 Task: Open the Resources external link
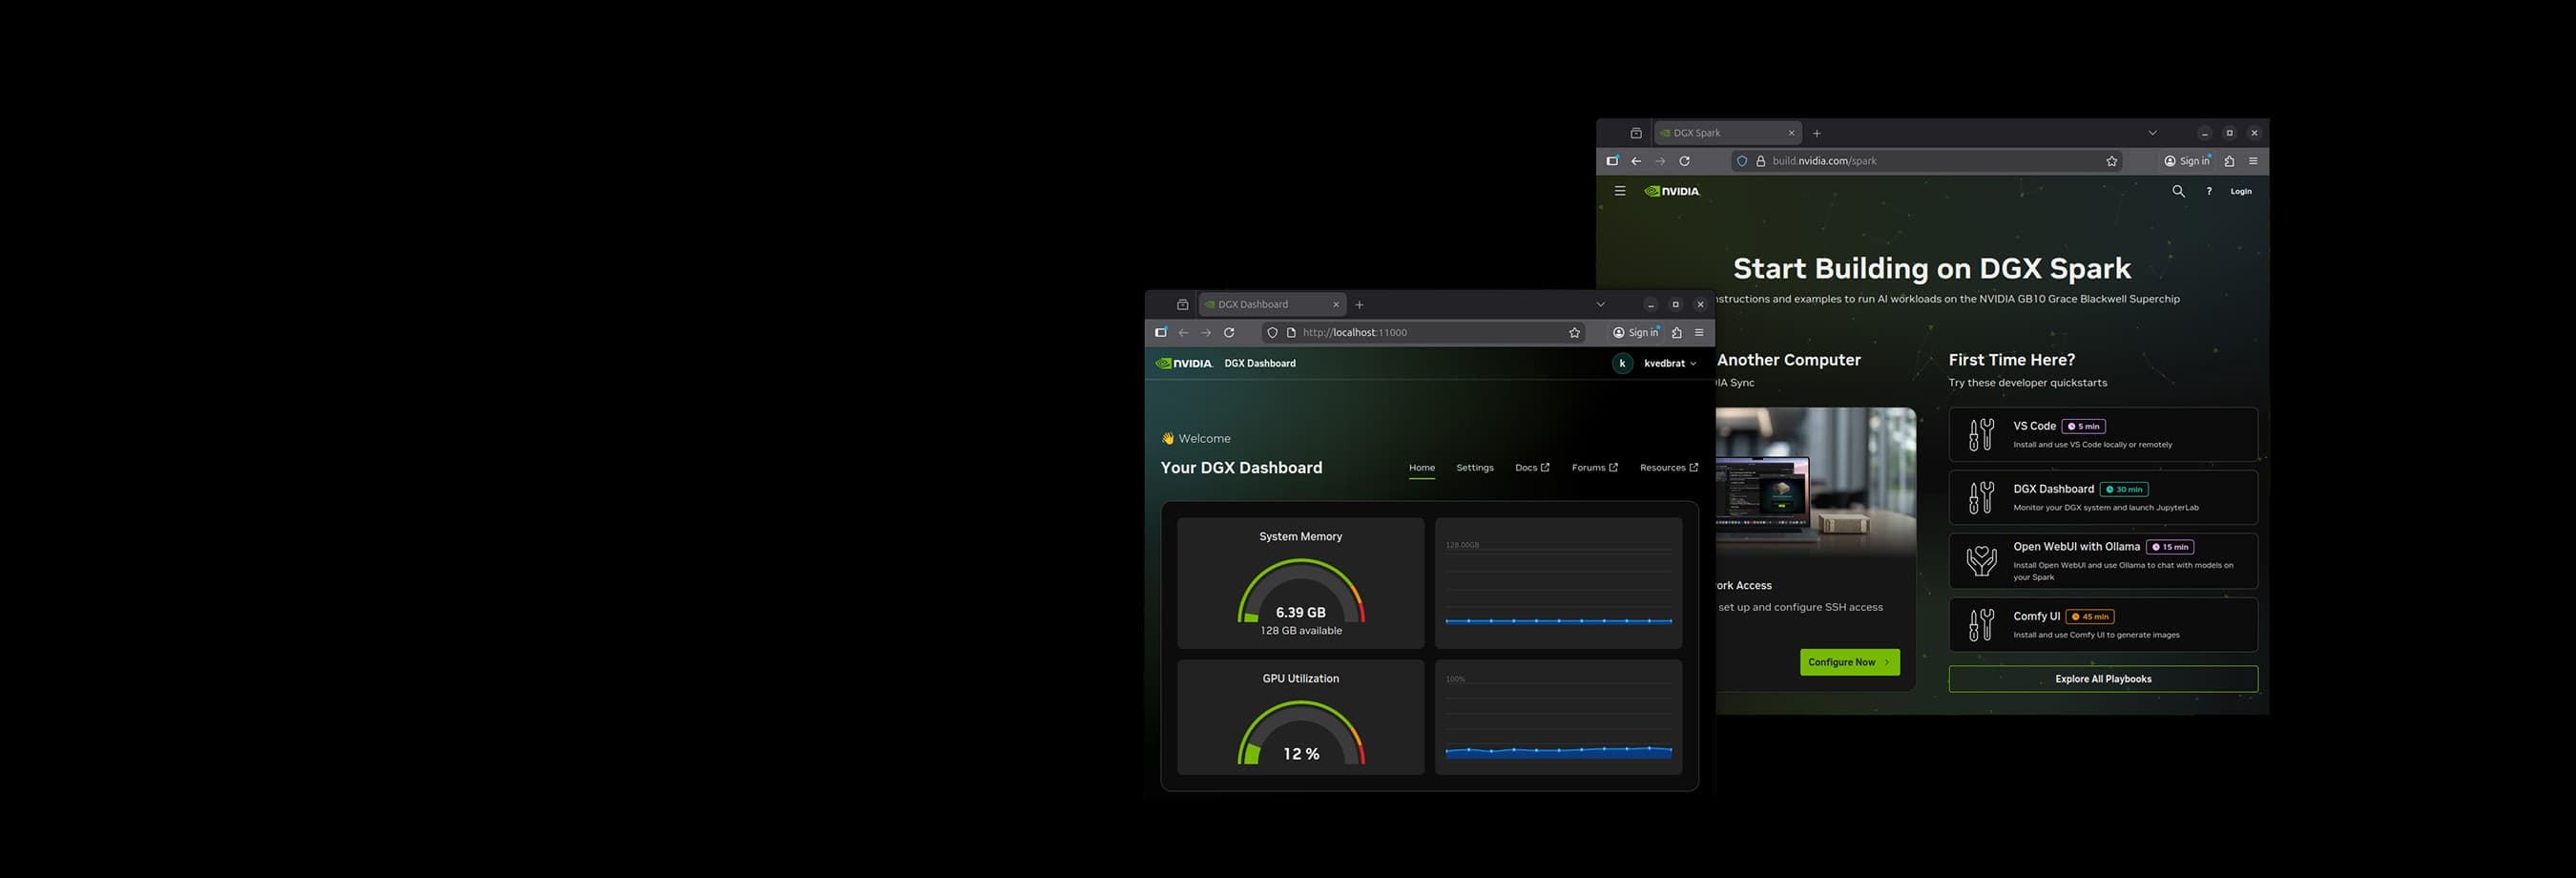1669,468
